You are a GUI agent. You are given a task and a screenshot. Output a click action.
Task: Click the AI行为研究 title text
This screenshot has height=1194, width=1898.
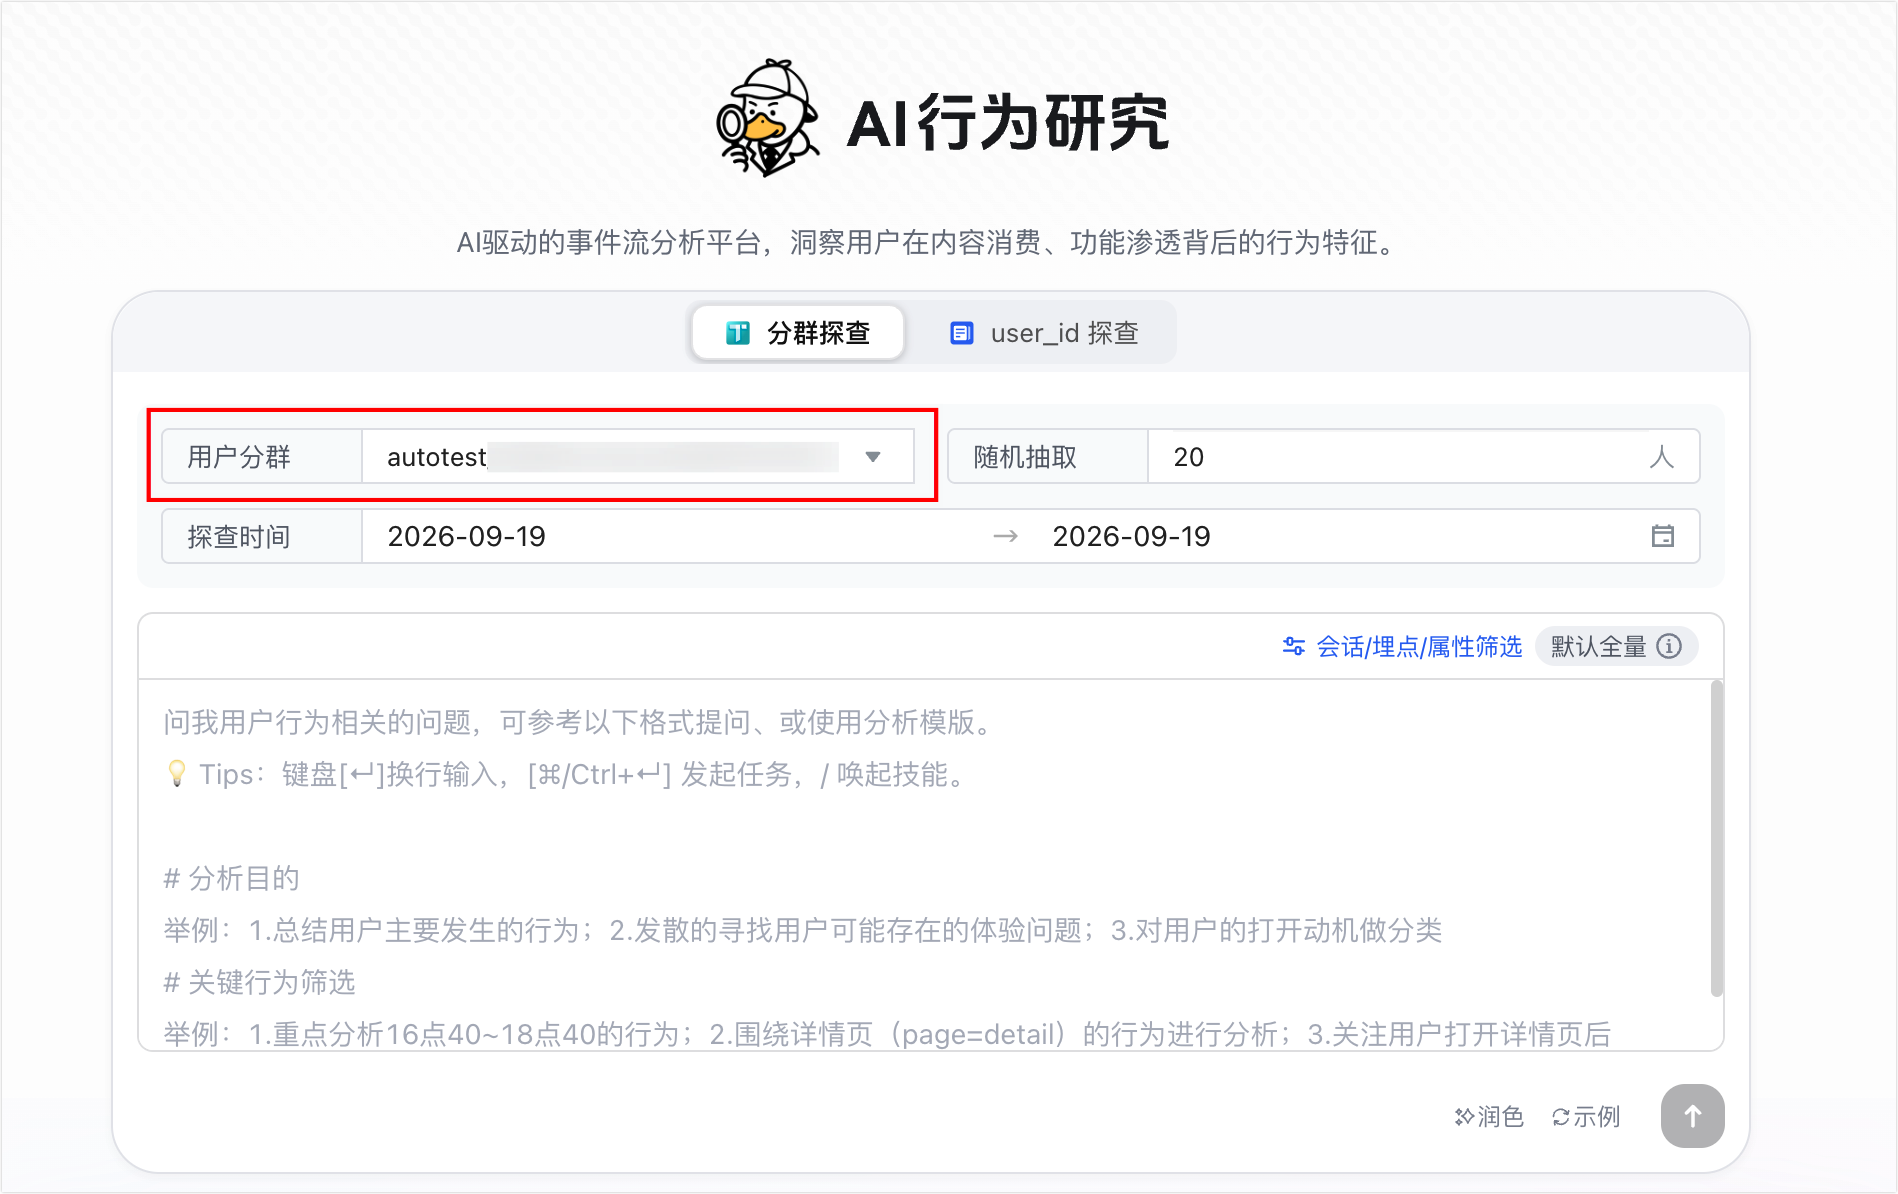coord(1008,123)
